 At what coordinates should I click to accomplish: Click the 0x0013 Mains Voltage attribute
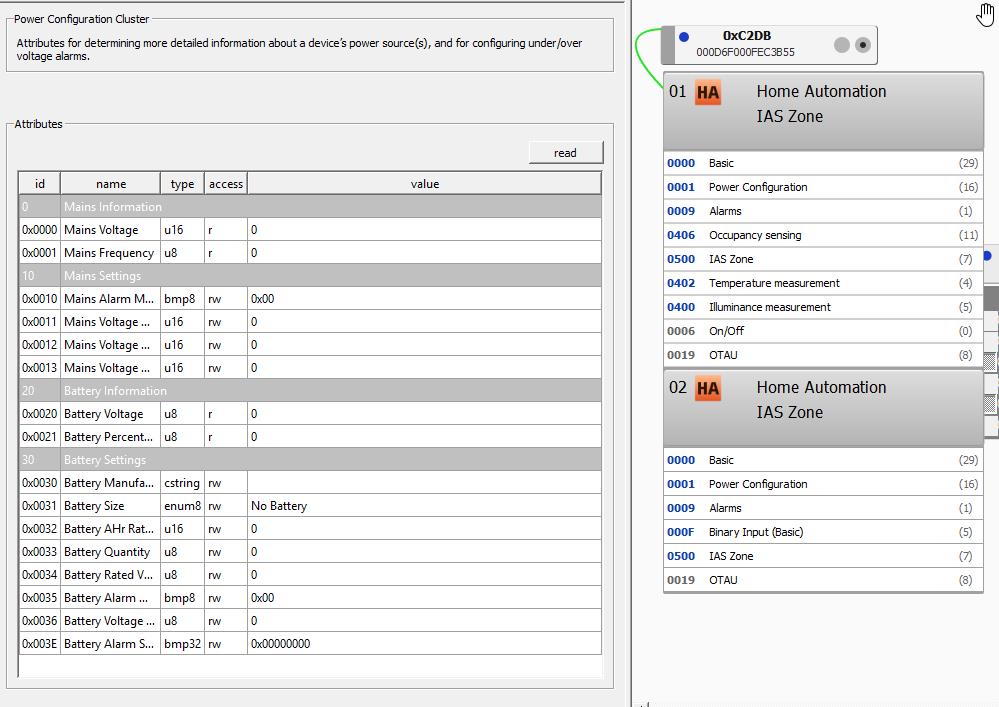point(310,368)
